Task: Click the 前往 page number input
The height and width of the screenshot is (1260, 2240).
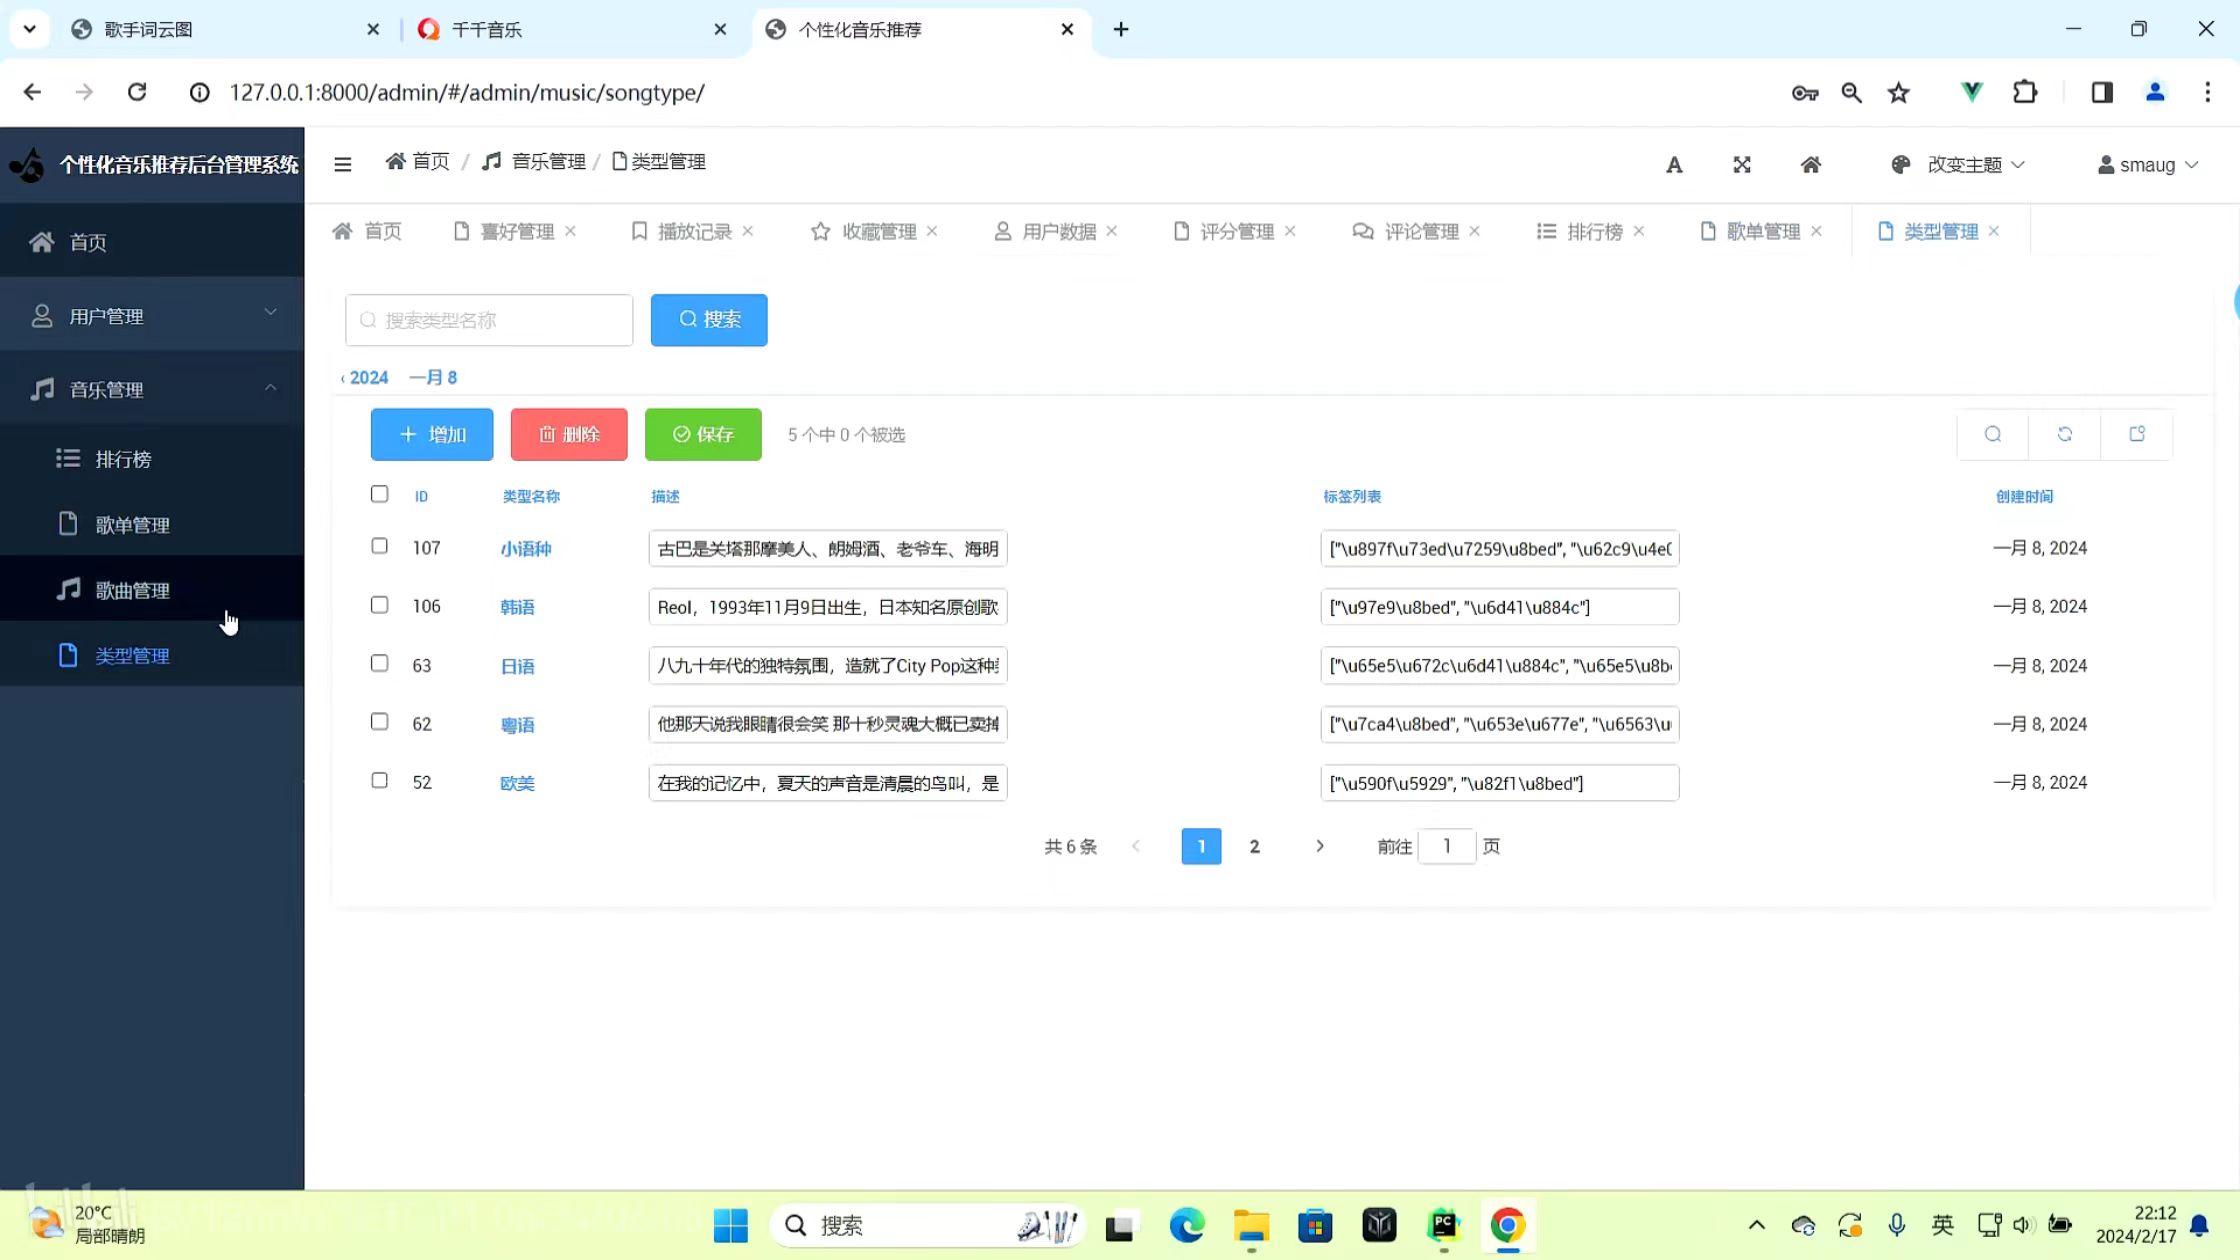Action: click(x=1446, y=846)
